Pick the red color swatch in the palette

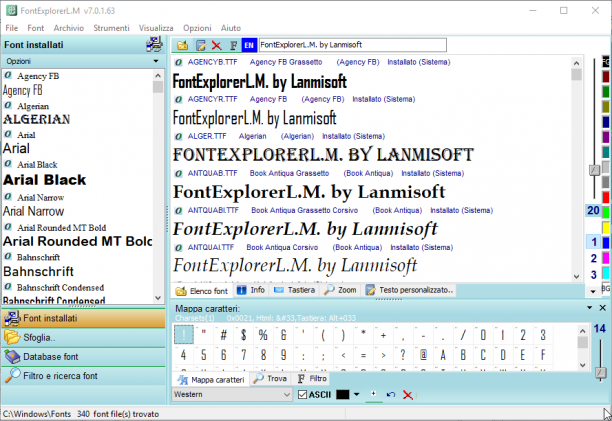[606, 197]
